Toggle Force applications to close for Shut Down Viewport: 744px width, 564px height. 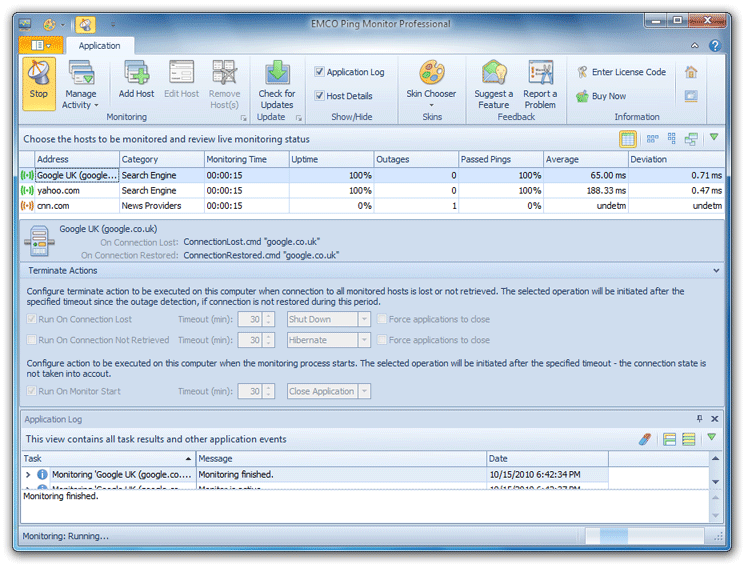pyautogui.click(x=381, y=319)
